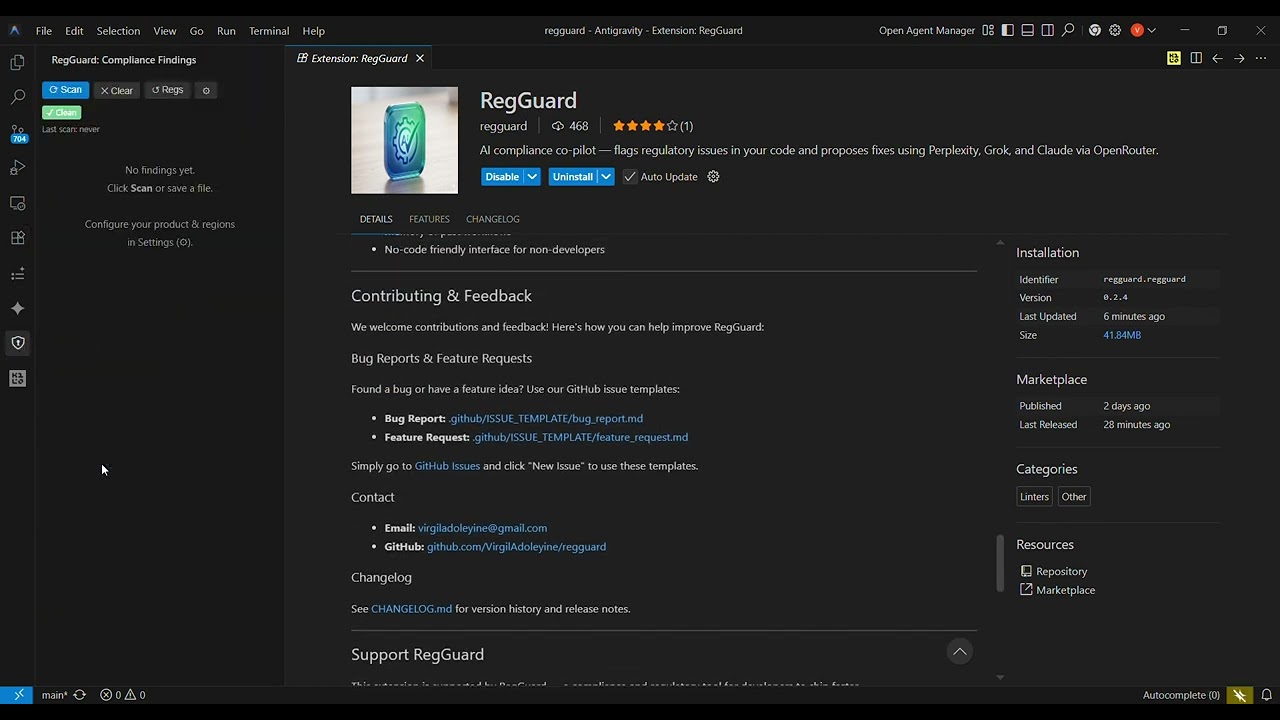Toggle the secondary side bar visibility
The image size is (1280, 720).
click(x=1047, y=31)
